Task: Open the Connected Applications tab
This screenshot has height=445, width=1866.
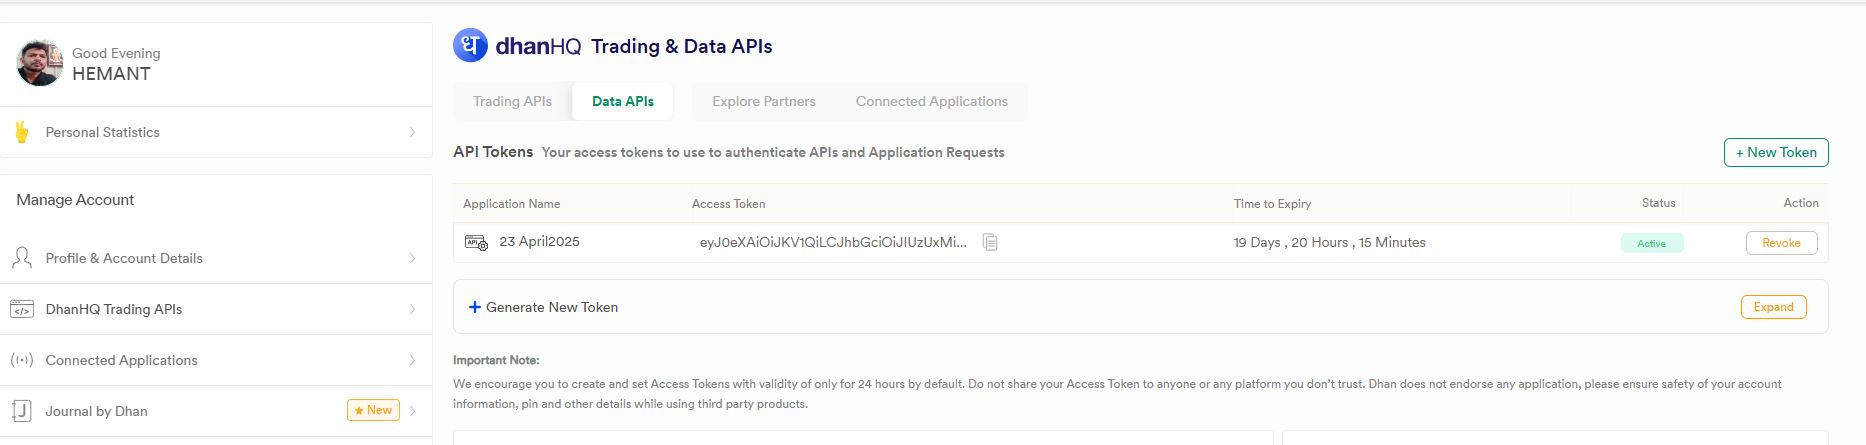Action: click(x=931, y=101)
